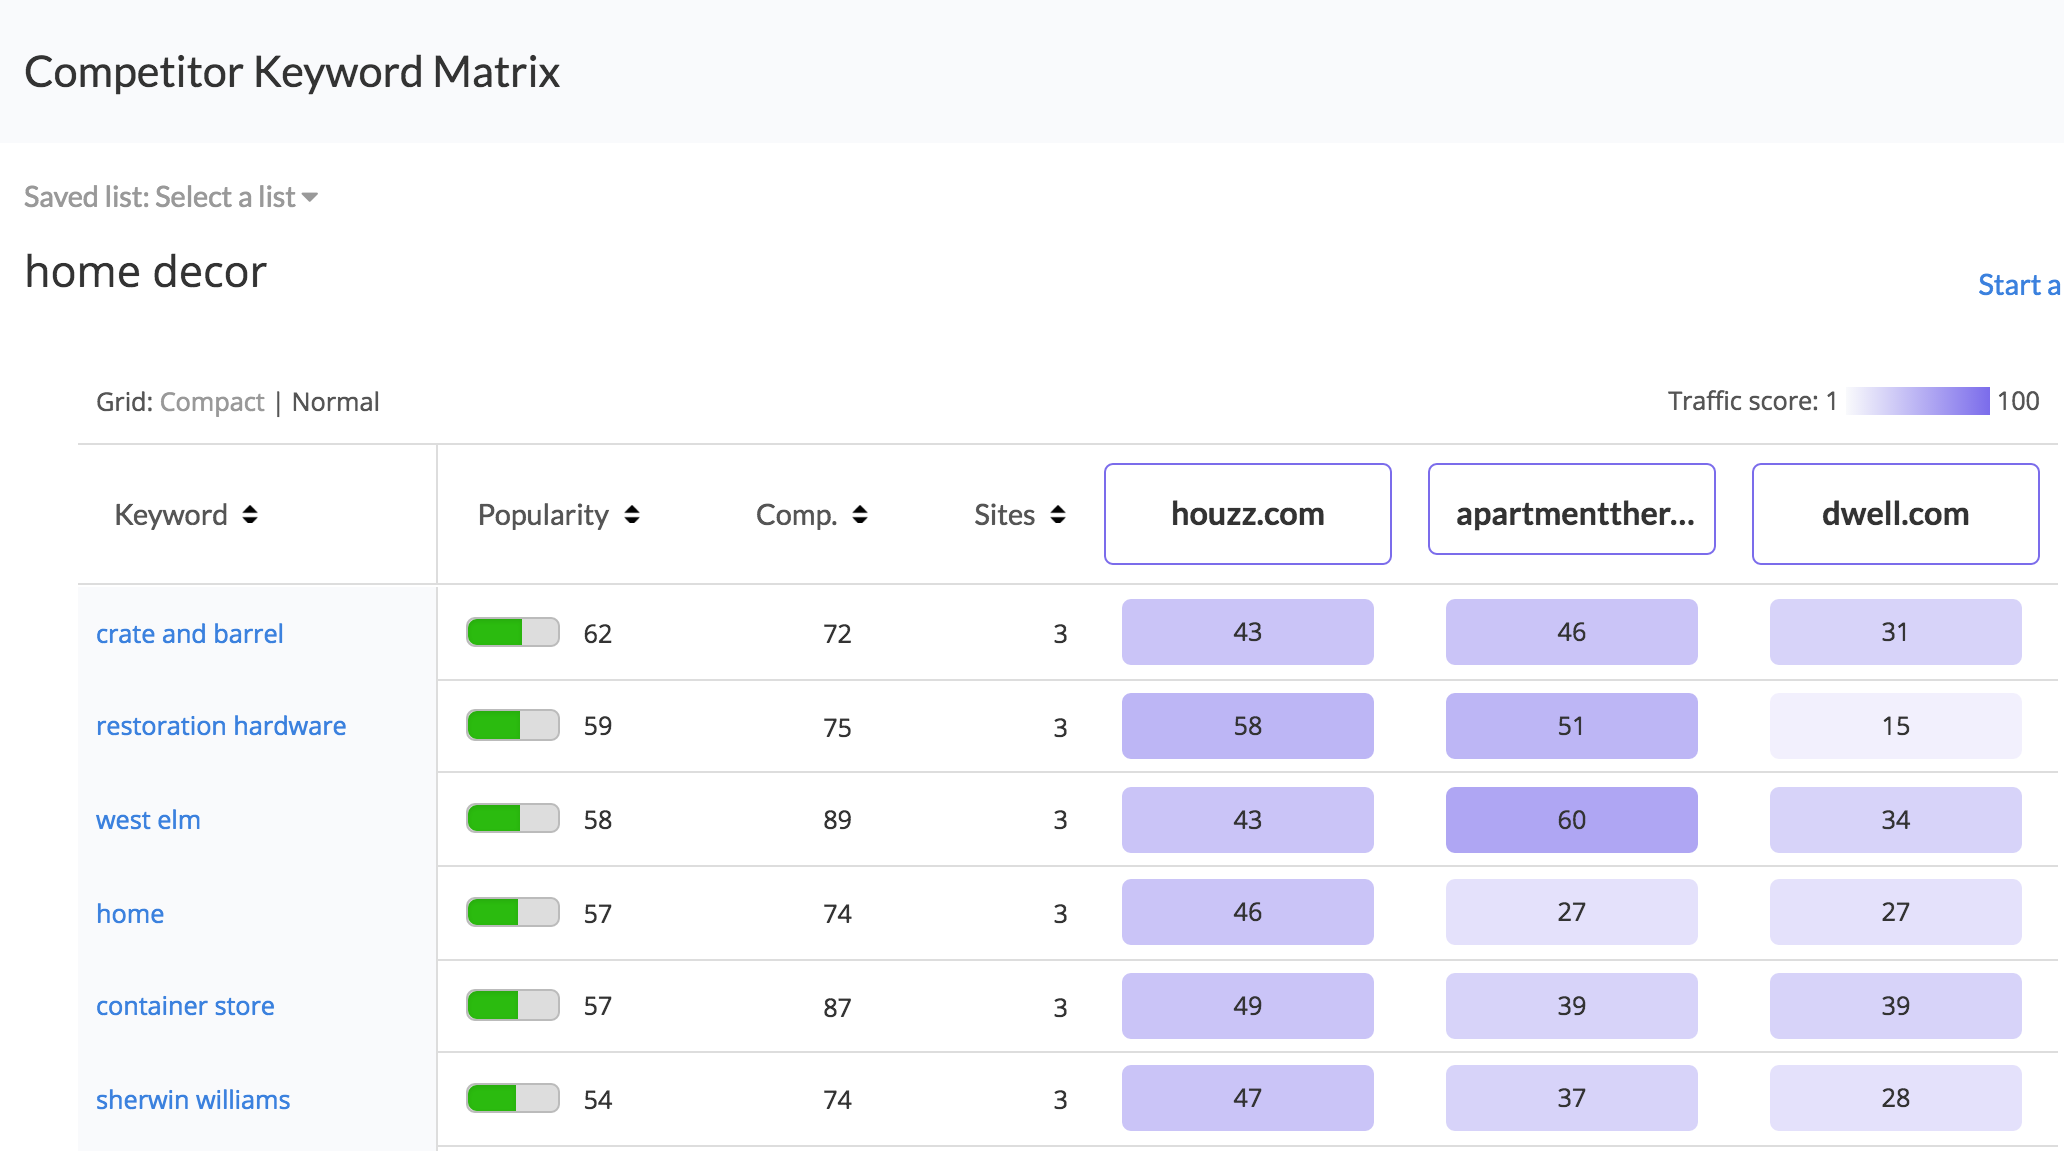This screenshot has height=1151, width=2064.
Task: Click restoration hardware popularity bar
Action: tap(513, 725)
